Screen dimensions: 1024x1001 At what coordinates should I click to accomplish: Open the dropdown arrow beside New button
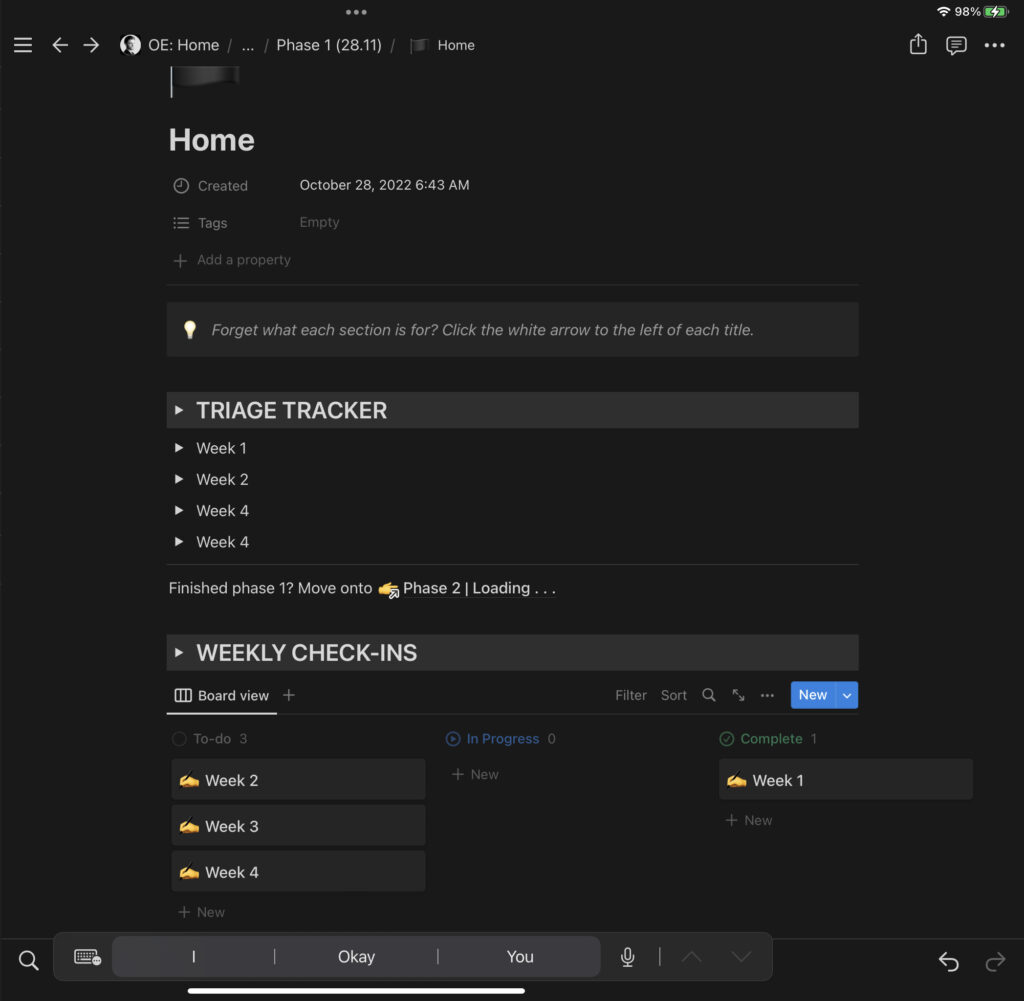click(847, 695)
